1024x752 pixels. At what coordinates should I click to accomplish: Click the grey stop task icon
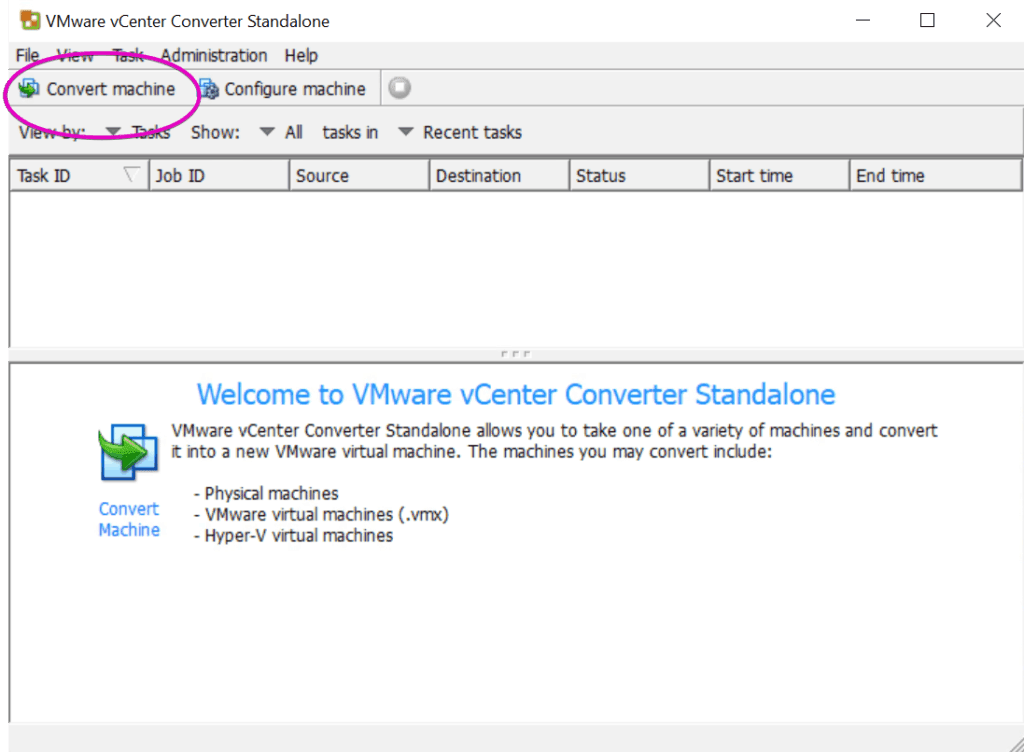coord(400,87)
